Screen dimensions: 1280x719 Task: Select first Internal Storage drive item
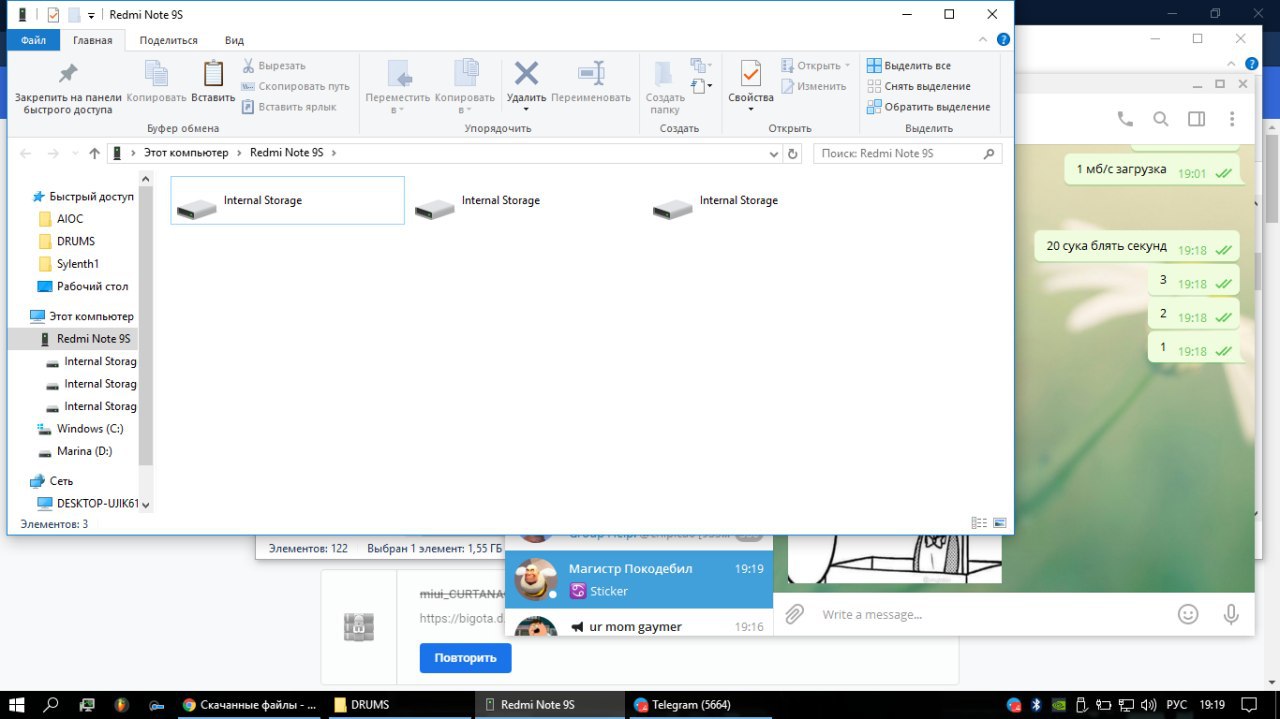(288, 200)
